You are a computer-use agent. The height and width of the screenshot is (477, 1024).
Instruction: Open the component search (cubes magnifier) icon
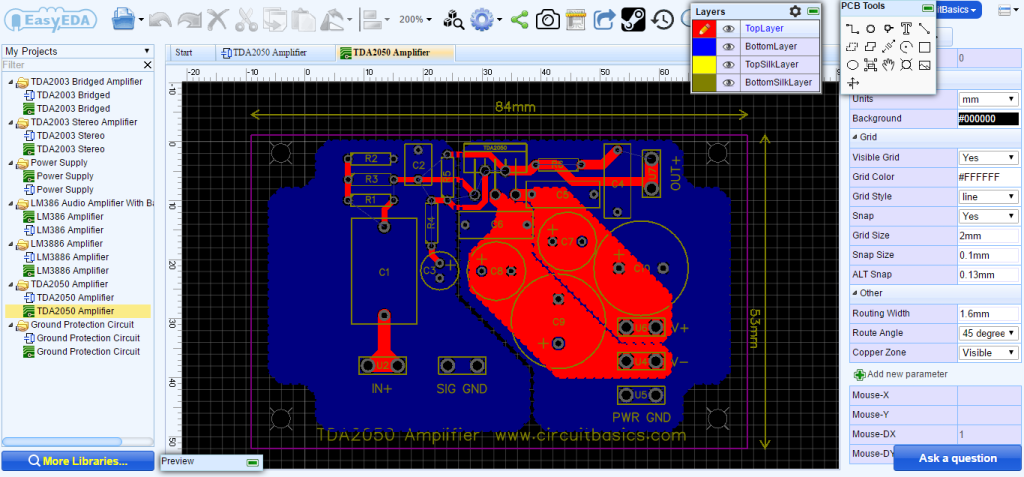pyautogui.click(x=453, y=20)
